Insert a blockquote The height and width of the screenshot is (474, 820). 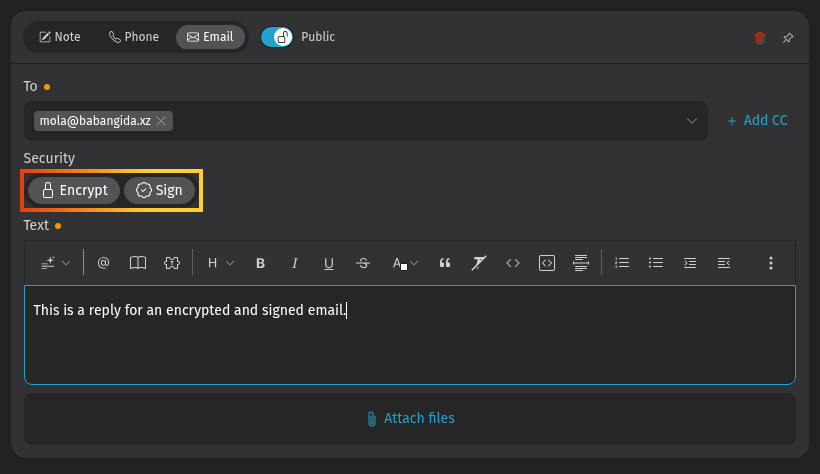[445, 263]
